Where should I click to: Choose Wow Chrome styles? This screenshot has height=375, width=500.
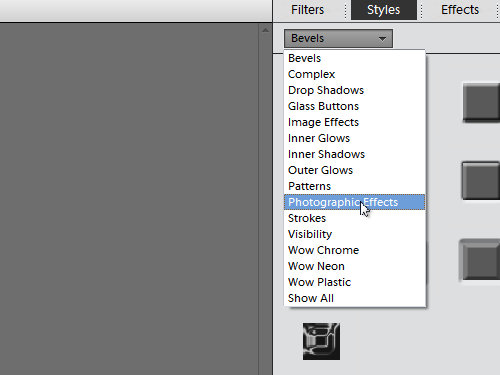pos(354,250)
